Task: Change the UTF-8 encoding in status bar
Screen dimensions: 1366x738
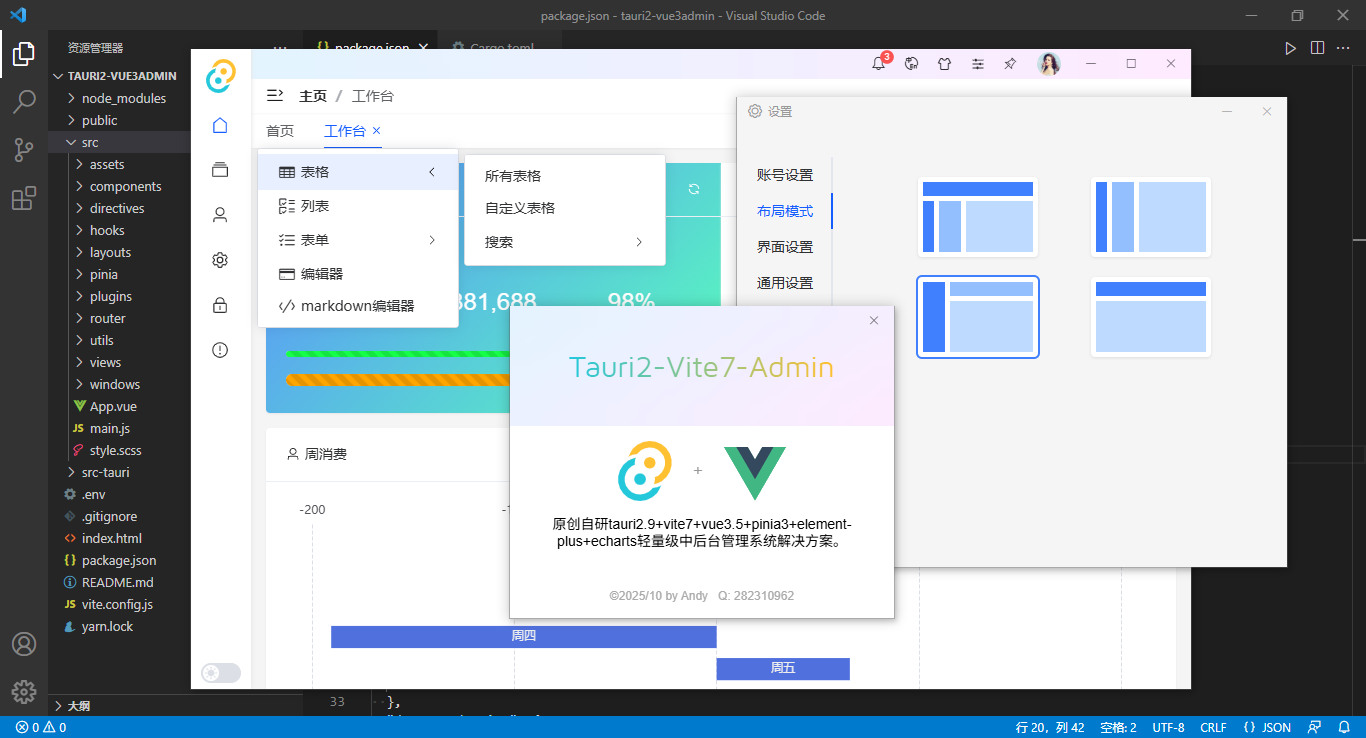Action: 1168,727
